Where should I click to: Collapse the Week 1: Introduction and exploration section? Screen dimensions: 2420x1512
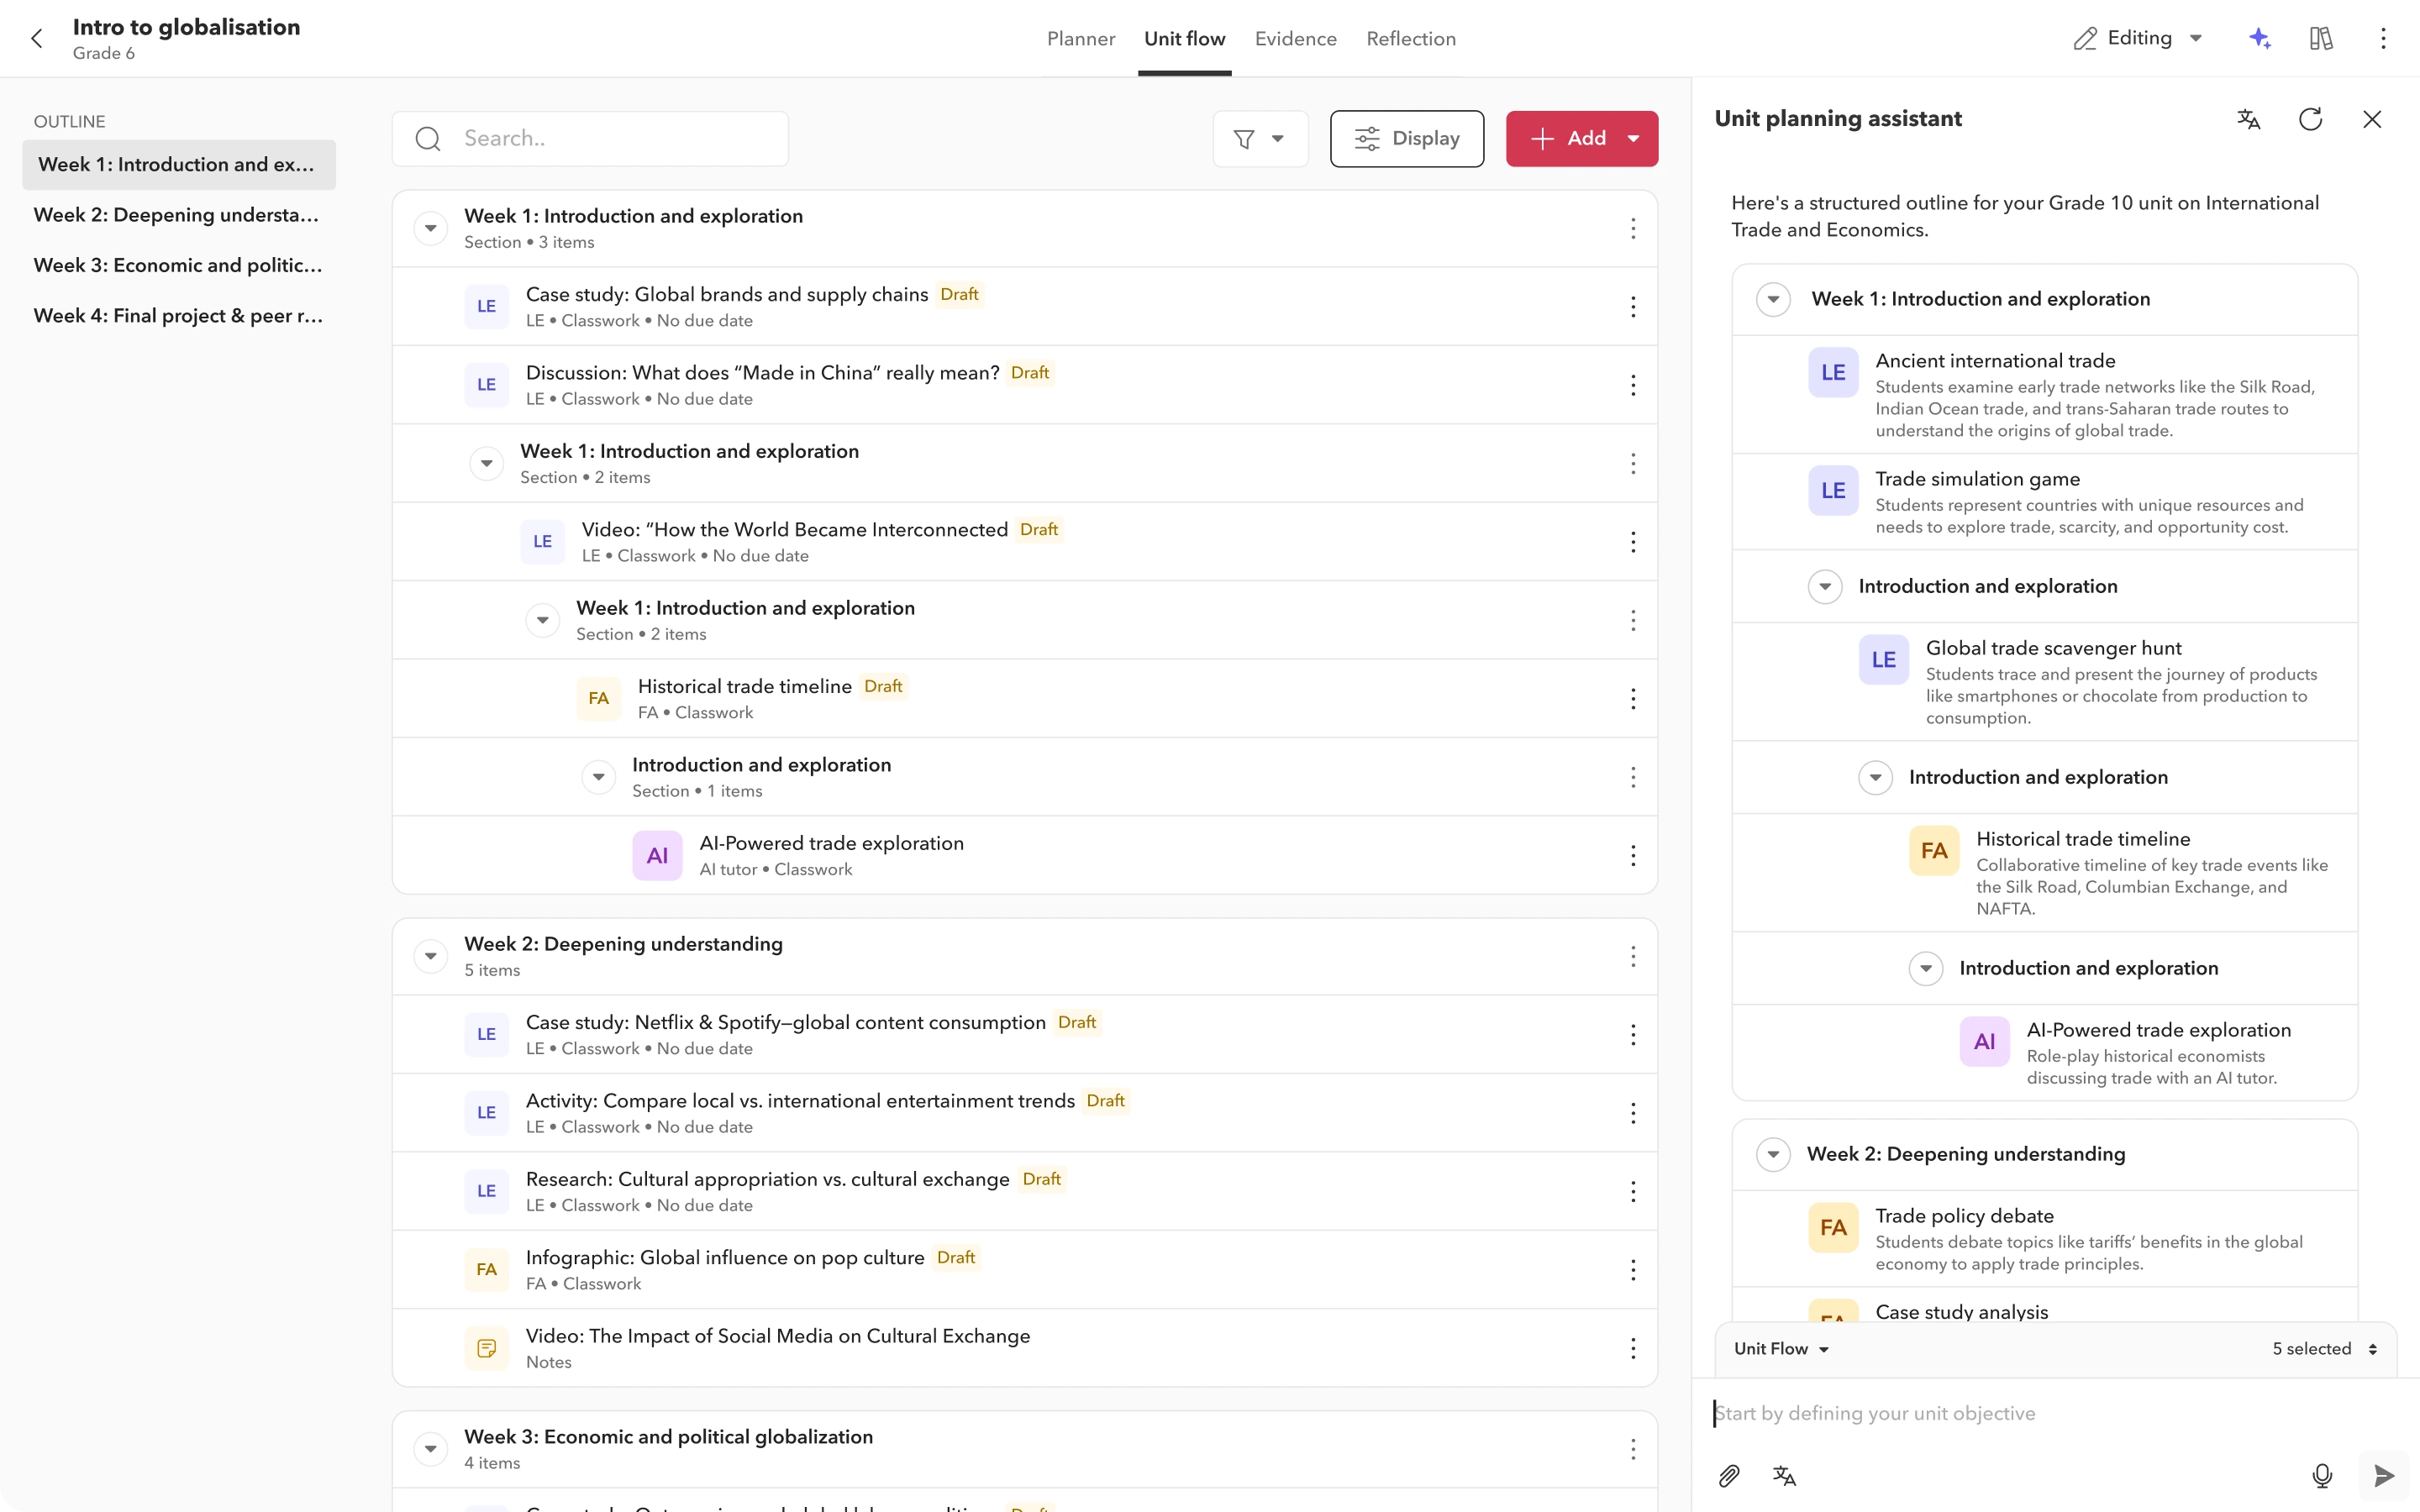click(430, 227)
